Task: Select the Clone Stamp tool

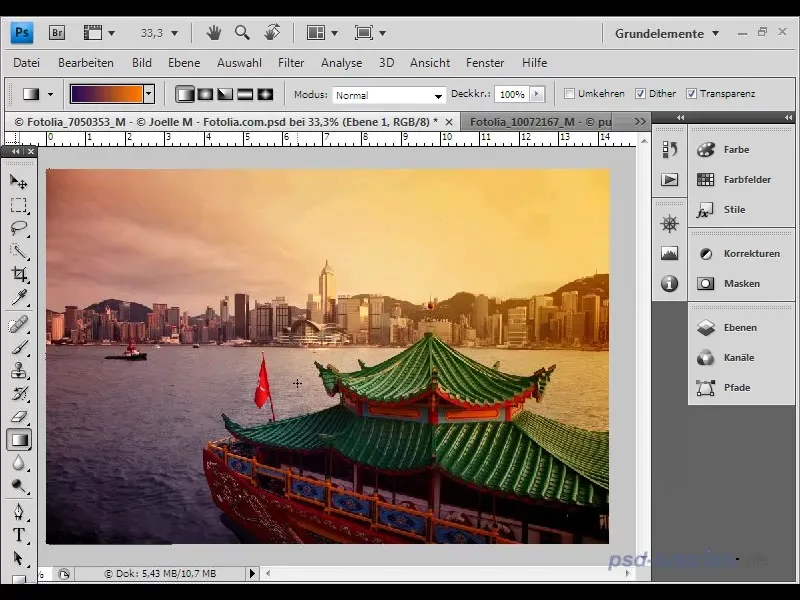Action: tap(19, 370)
